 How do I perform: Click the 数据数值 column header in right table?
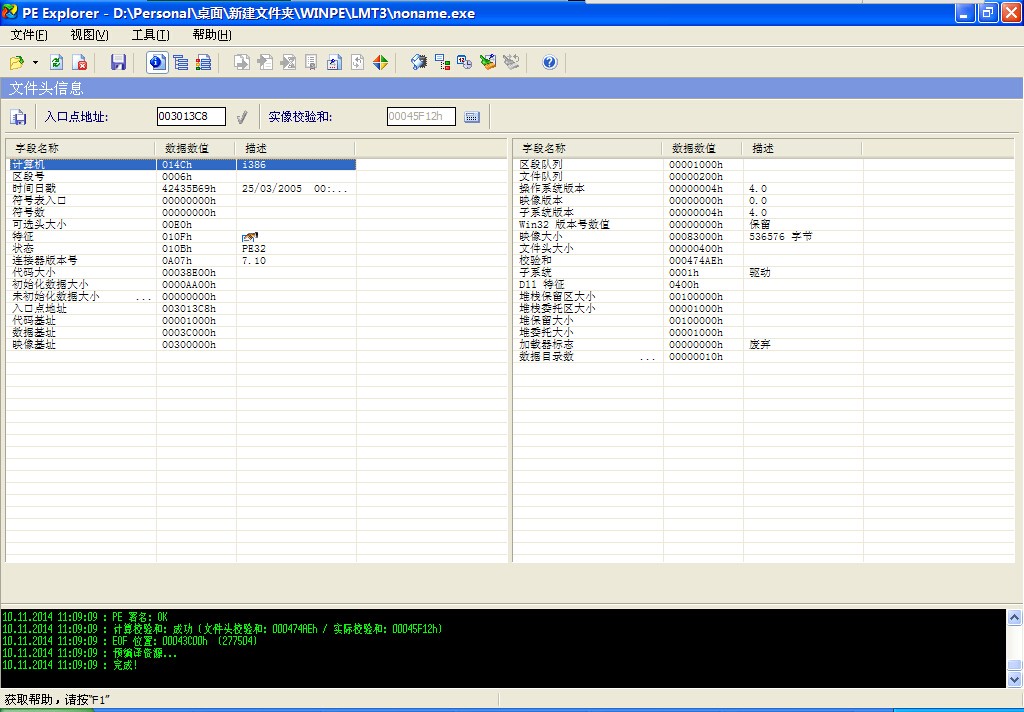tap(702, 148)
